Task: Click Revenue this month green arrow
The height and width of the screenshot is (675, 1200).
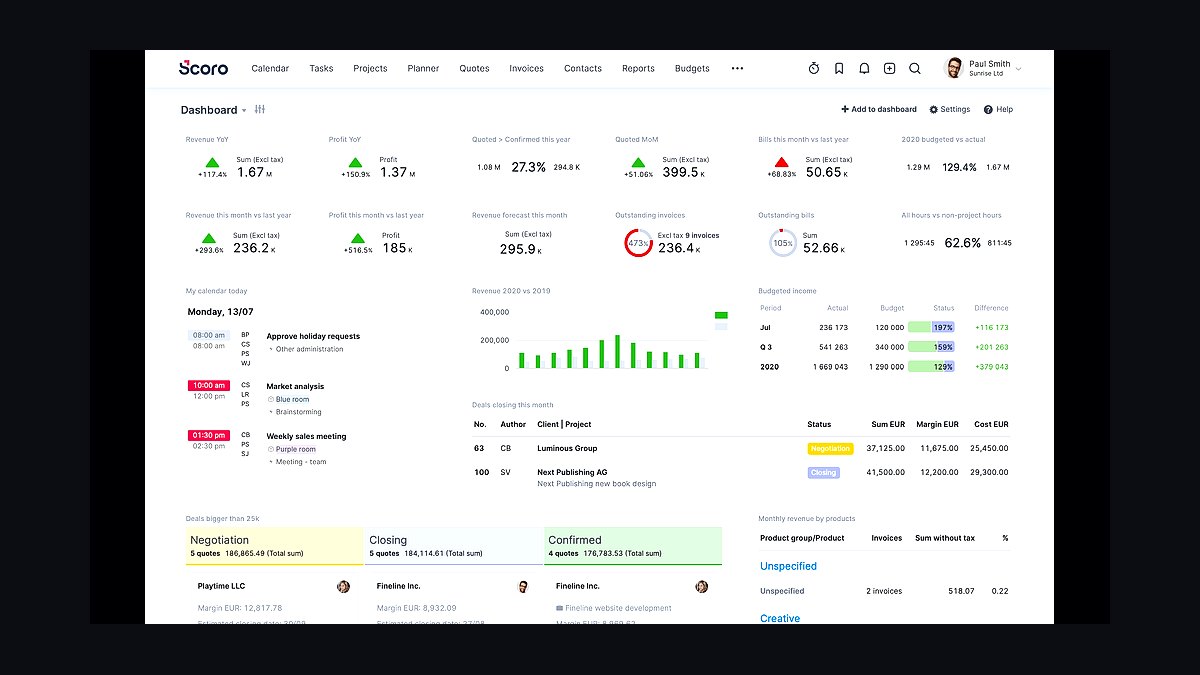Action: (x=208, y=238)
